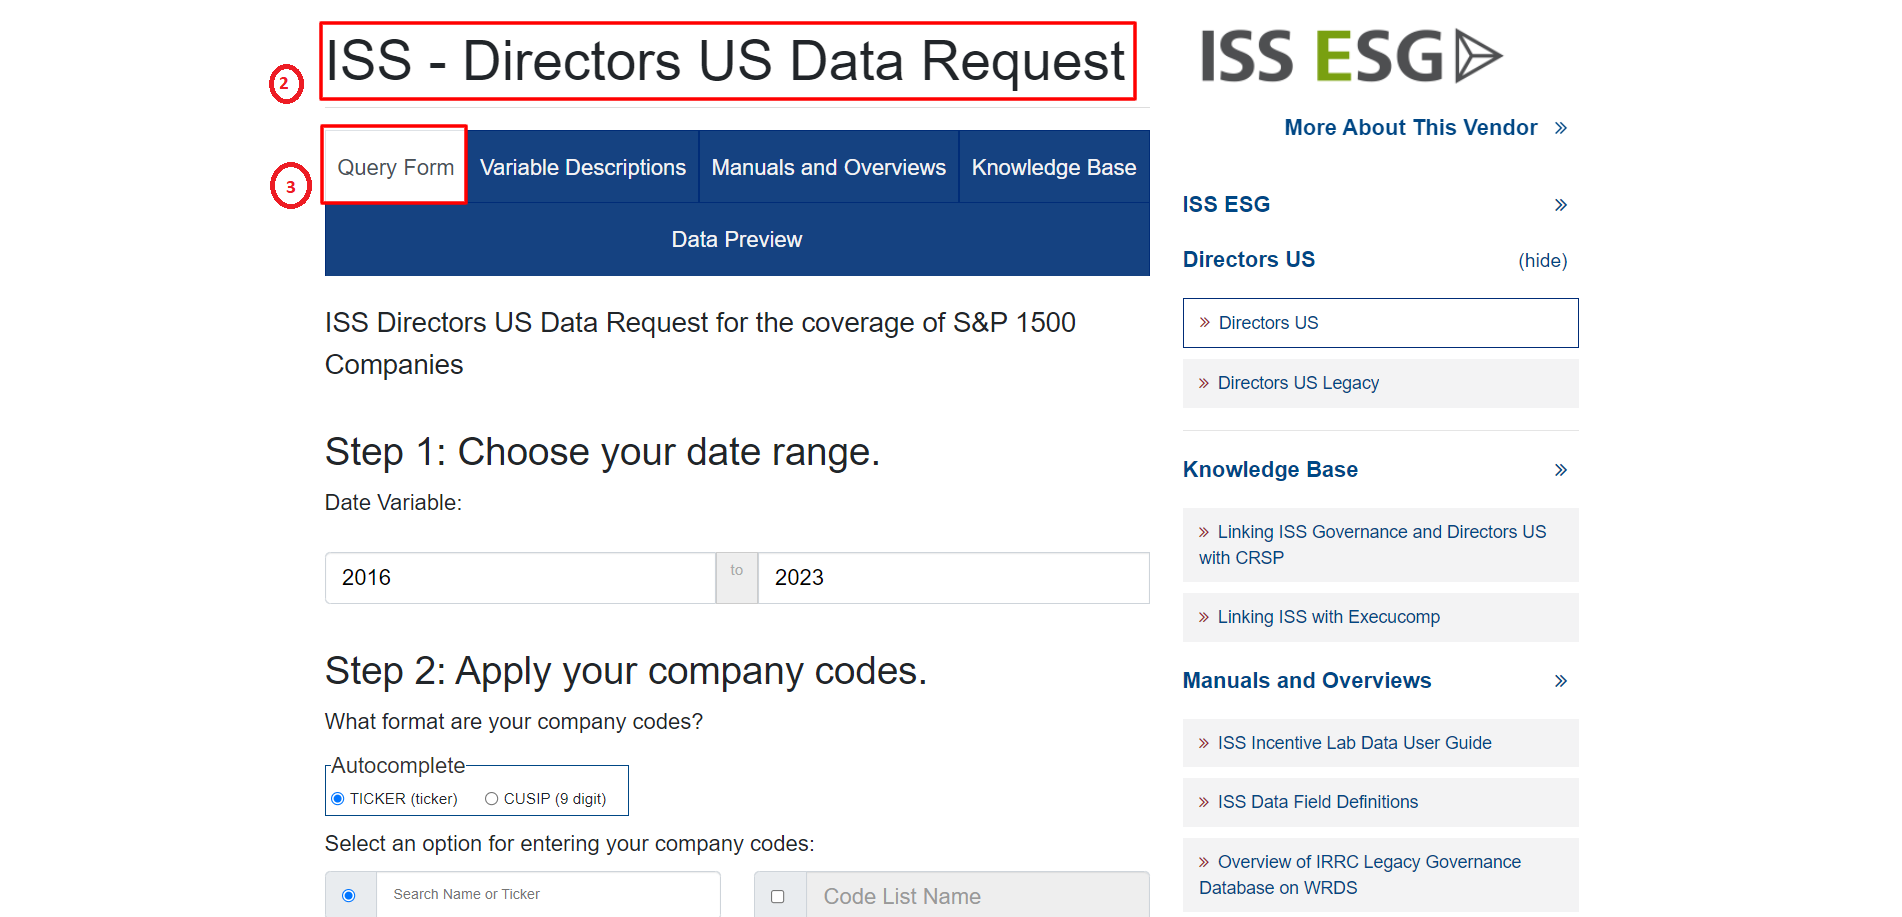
Task: Click the Code List Name input
Action: coord(978,896)
